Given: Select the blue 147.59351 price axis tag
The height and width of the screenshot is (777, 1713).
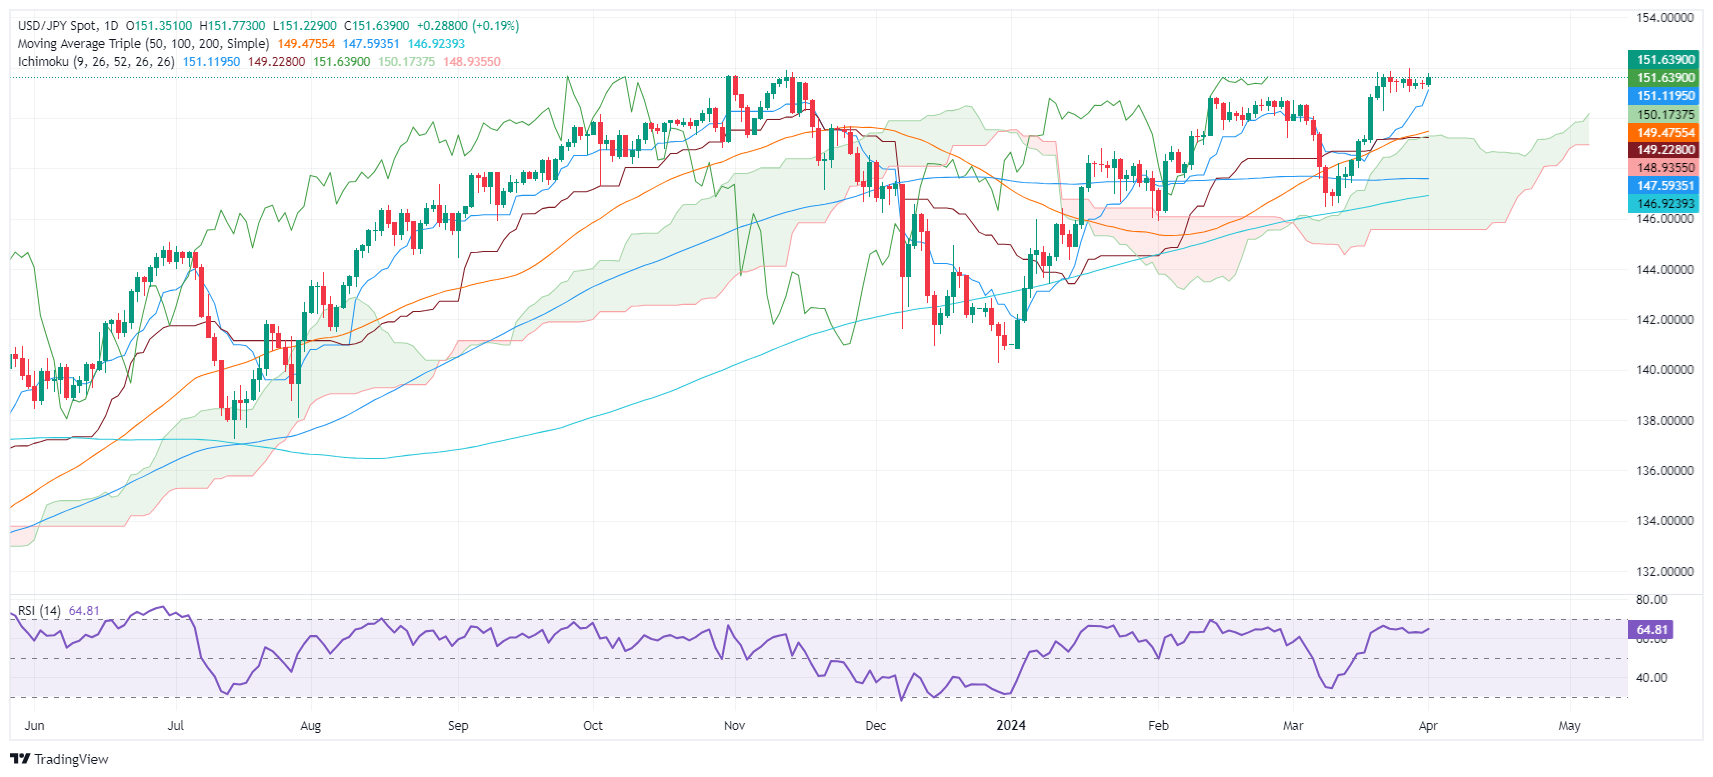Looking at the screenshot, I should point(1665,185).
